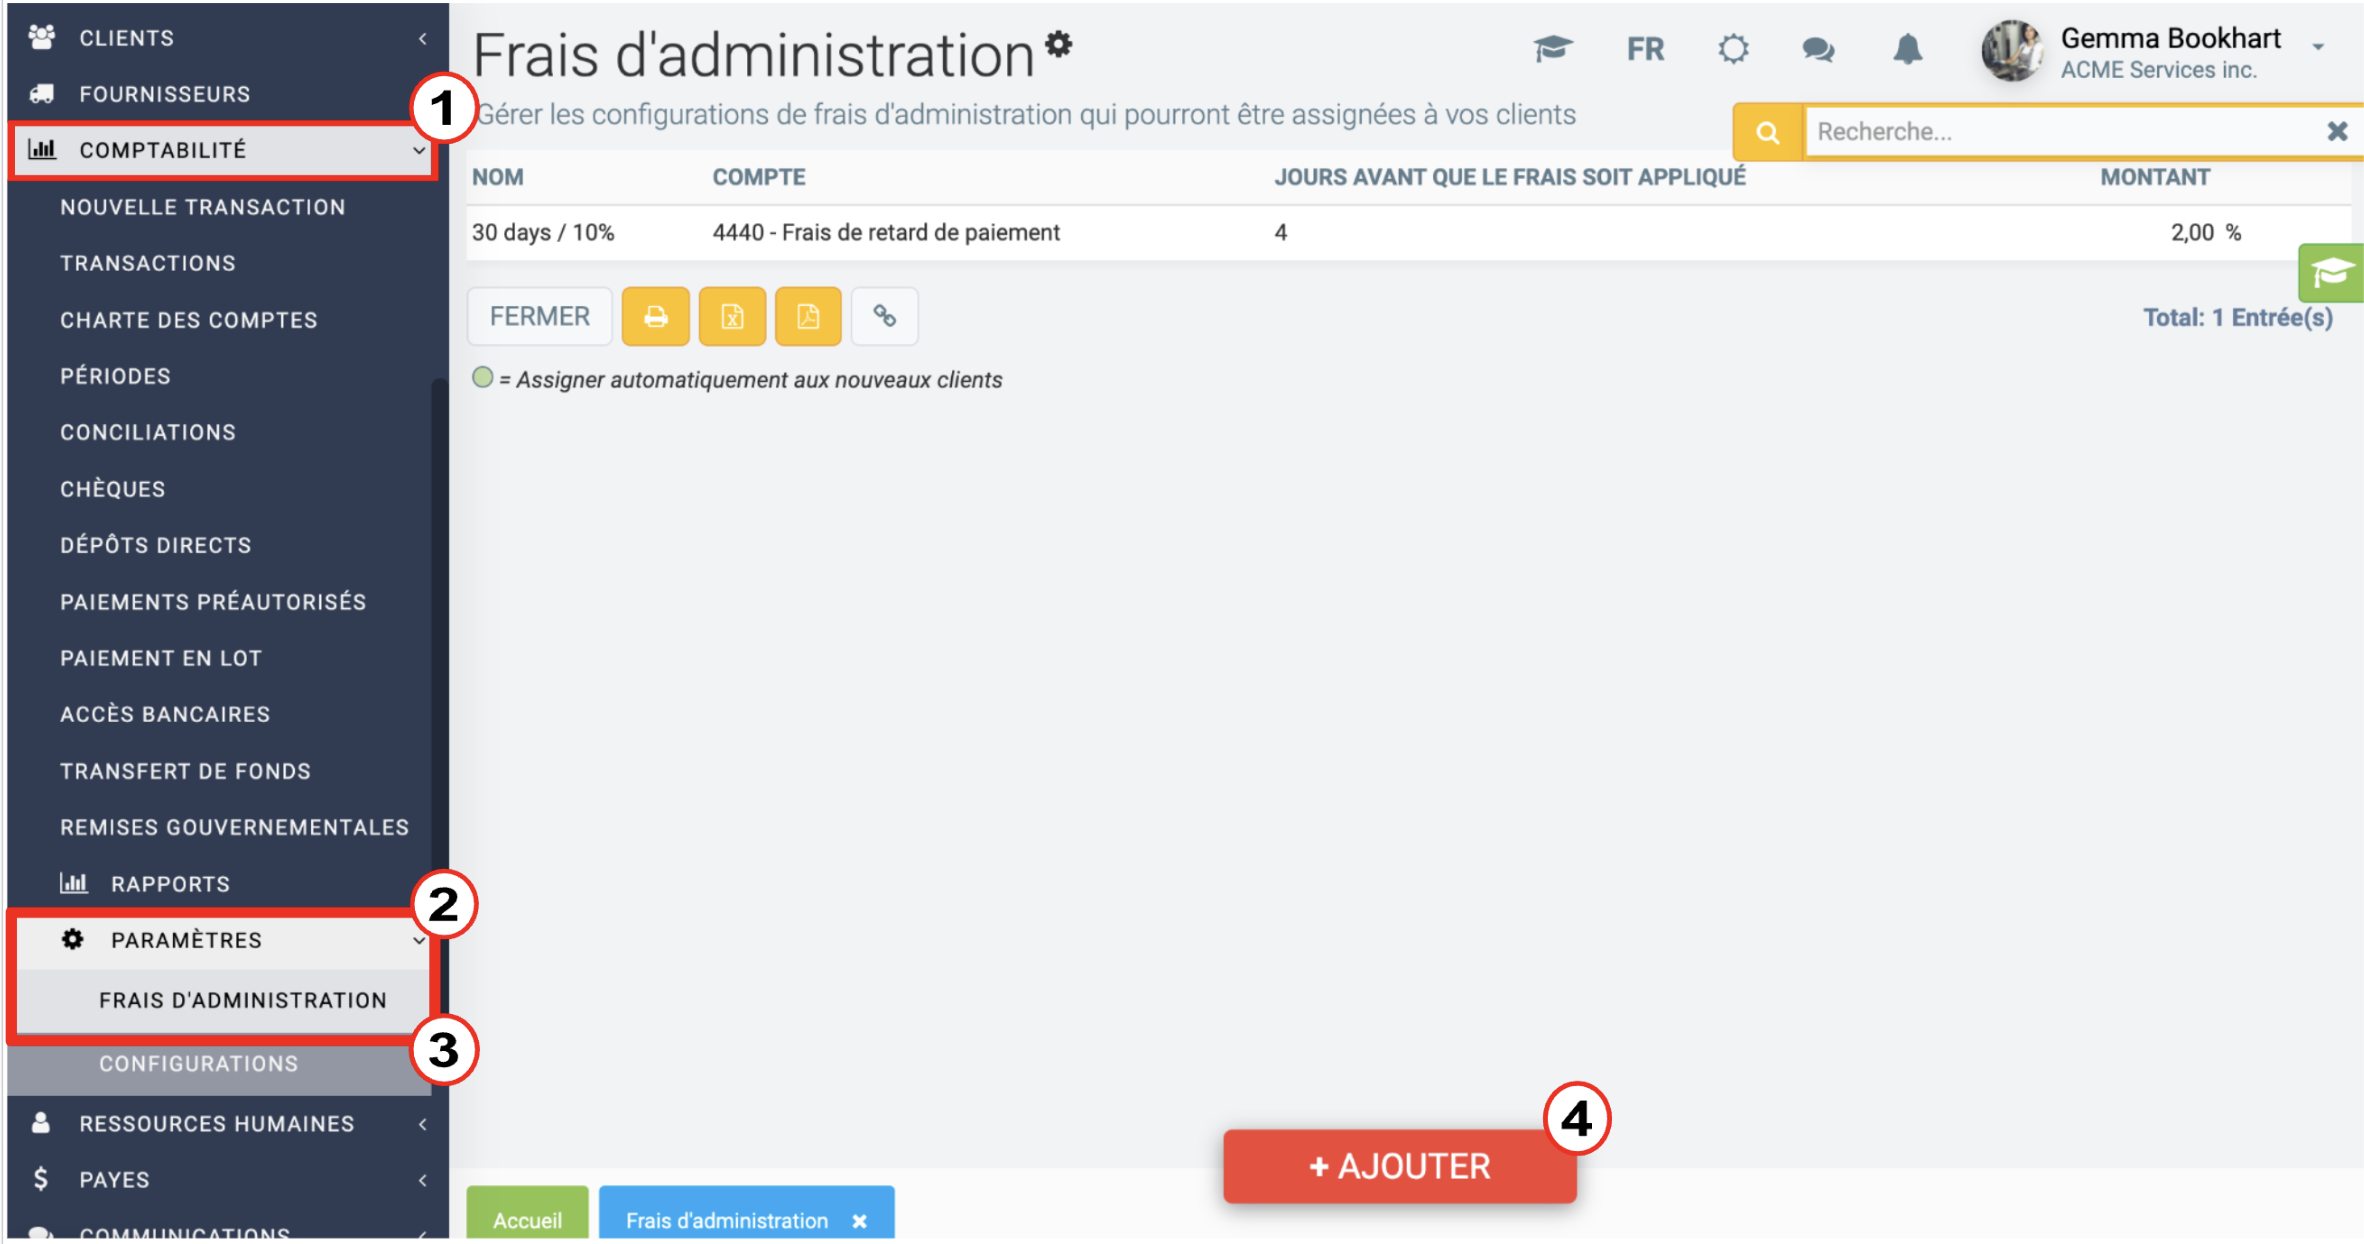
Task: Click the Fermer button
Action: 540,317
